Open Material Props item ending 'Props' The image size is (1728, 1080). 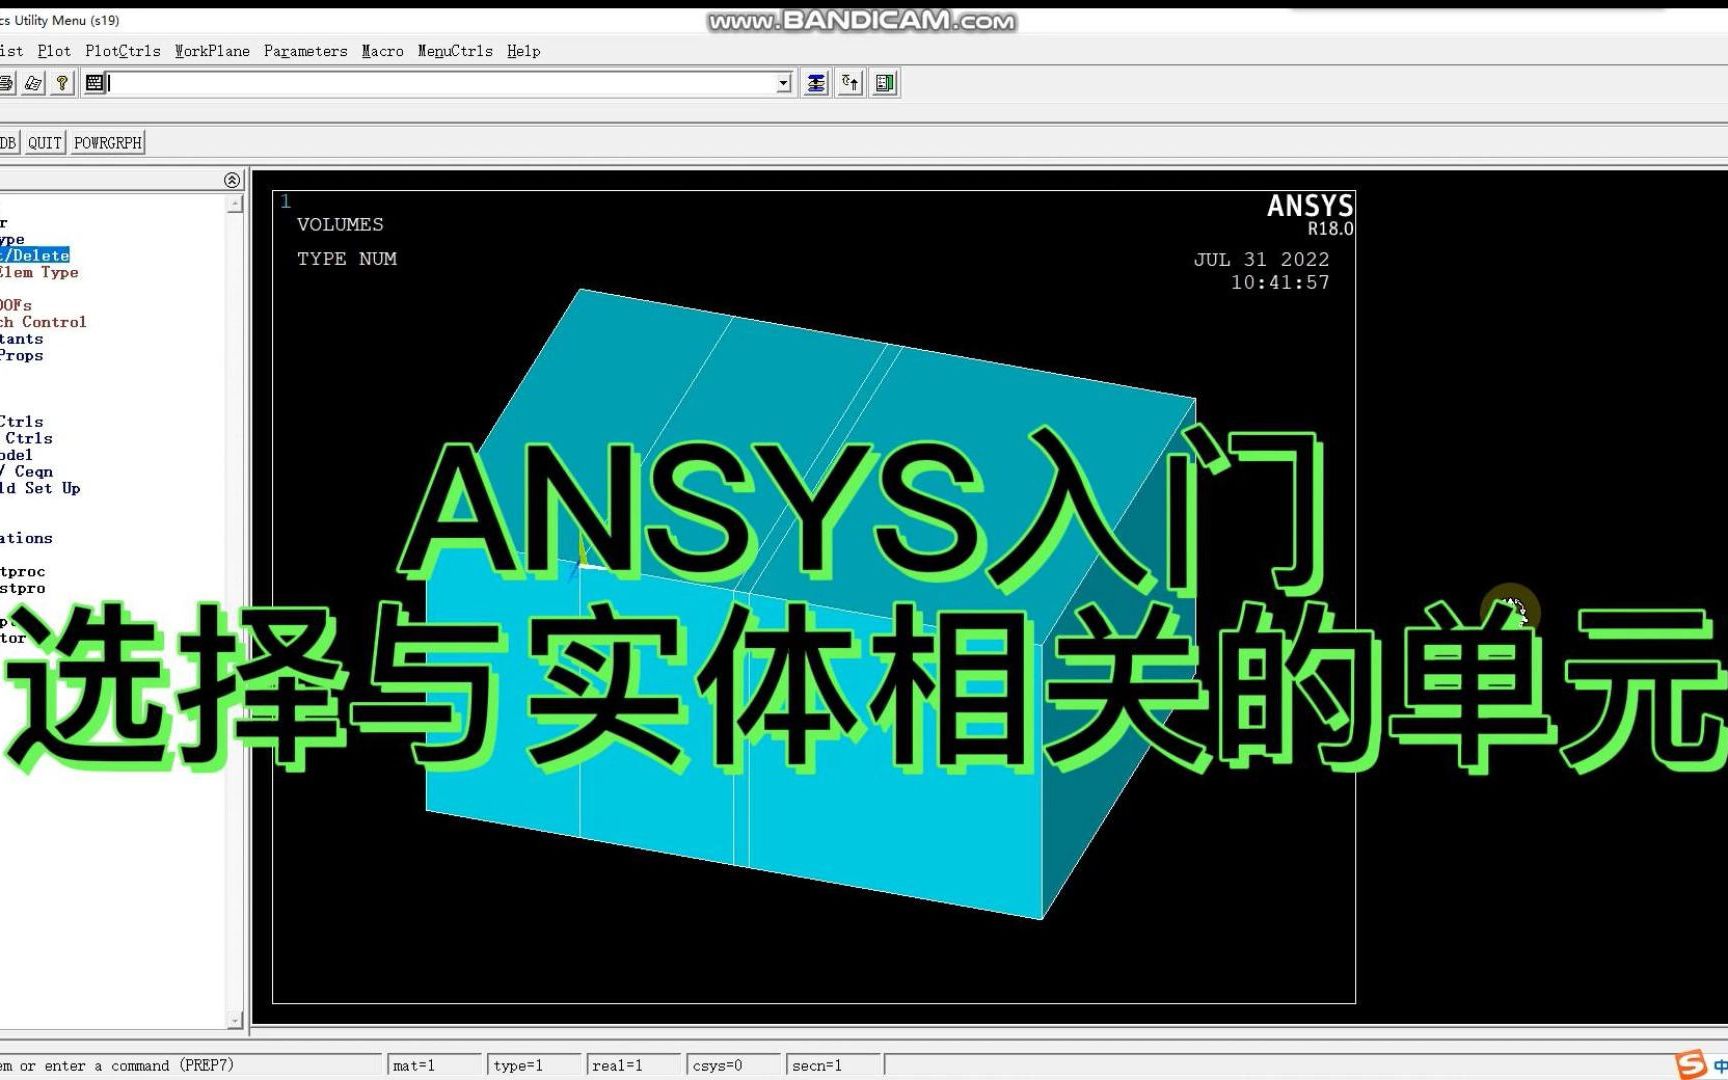pyautogui.click(x=21, y=355)
